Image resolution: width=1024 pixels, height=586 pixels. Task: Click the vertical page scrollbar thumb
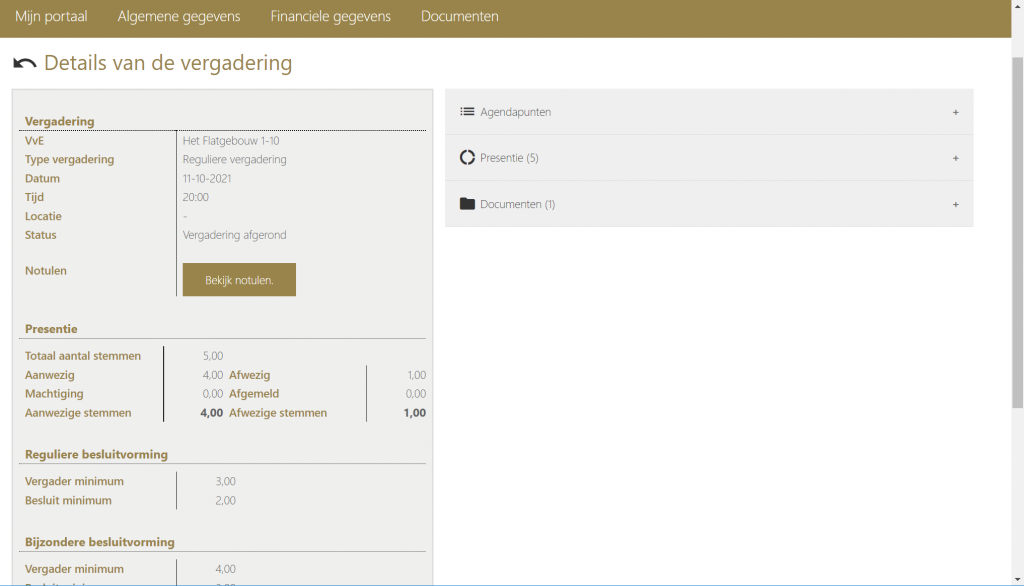1017,230
